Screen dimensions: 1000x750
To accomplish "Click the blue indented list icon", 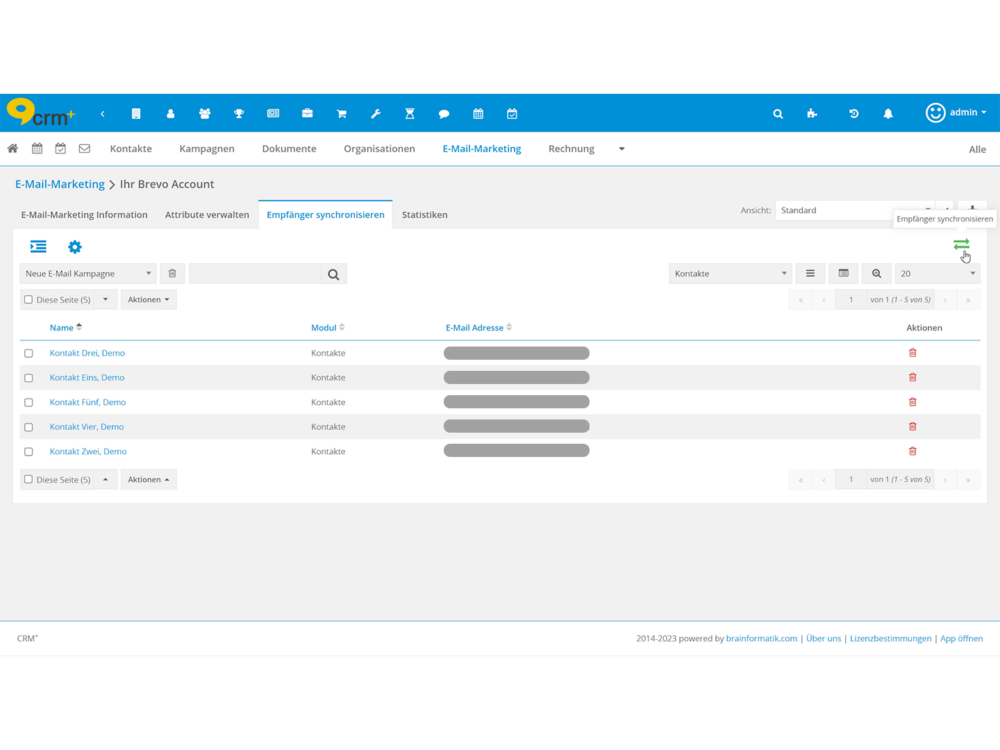I will (38, 247).
